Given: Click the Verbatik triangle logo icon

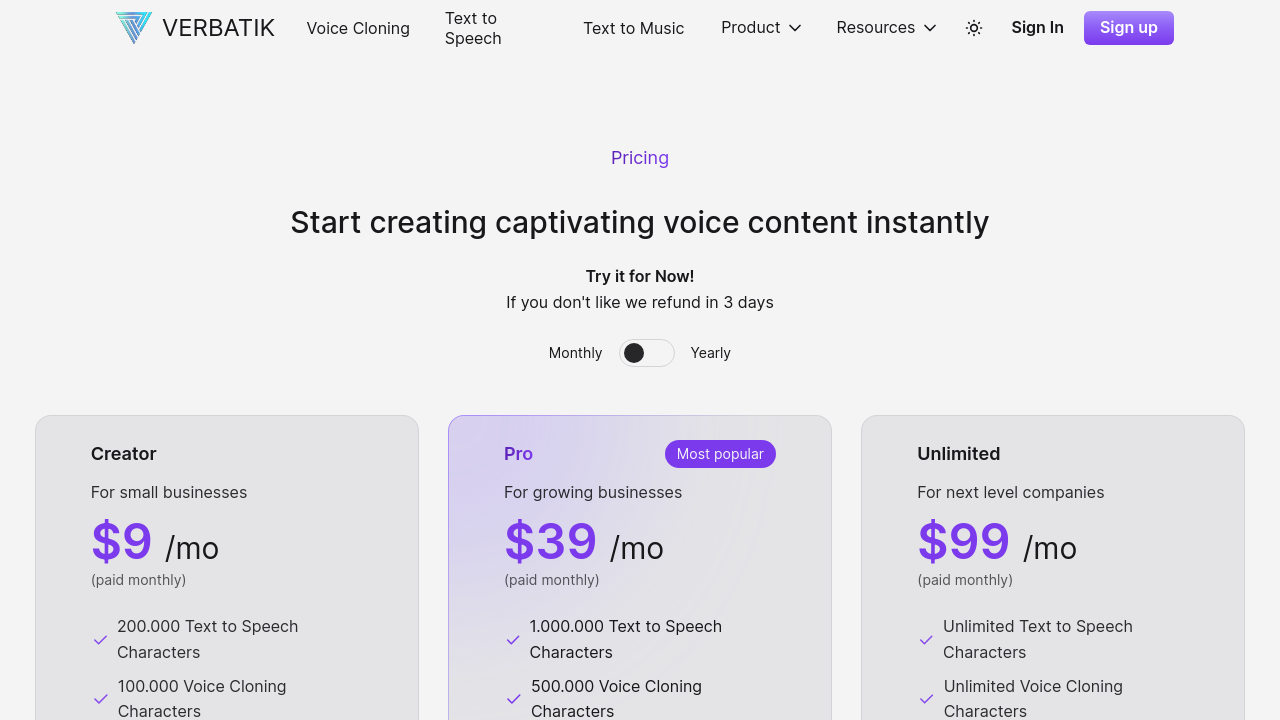Looking at the screenshot, I should coord(134,28).
